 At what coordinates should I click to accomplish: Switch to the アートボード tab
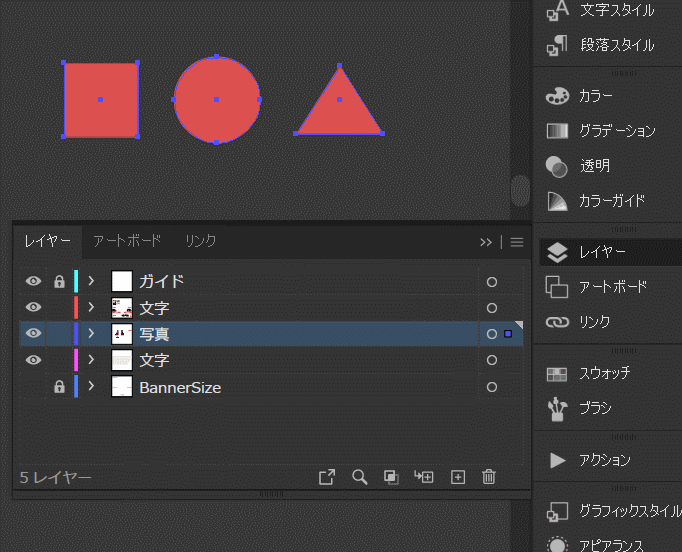click(127, 241)
